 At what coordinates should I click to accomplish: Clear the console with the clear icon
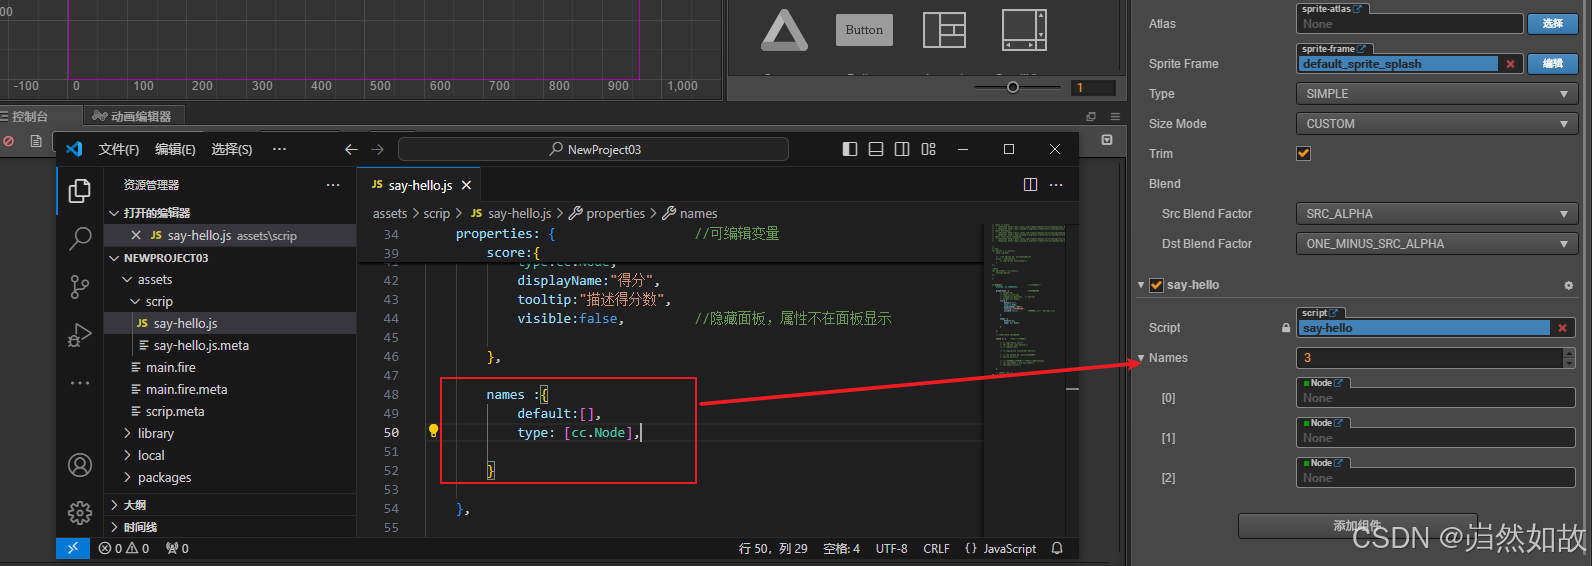click(x=9, y=141)
